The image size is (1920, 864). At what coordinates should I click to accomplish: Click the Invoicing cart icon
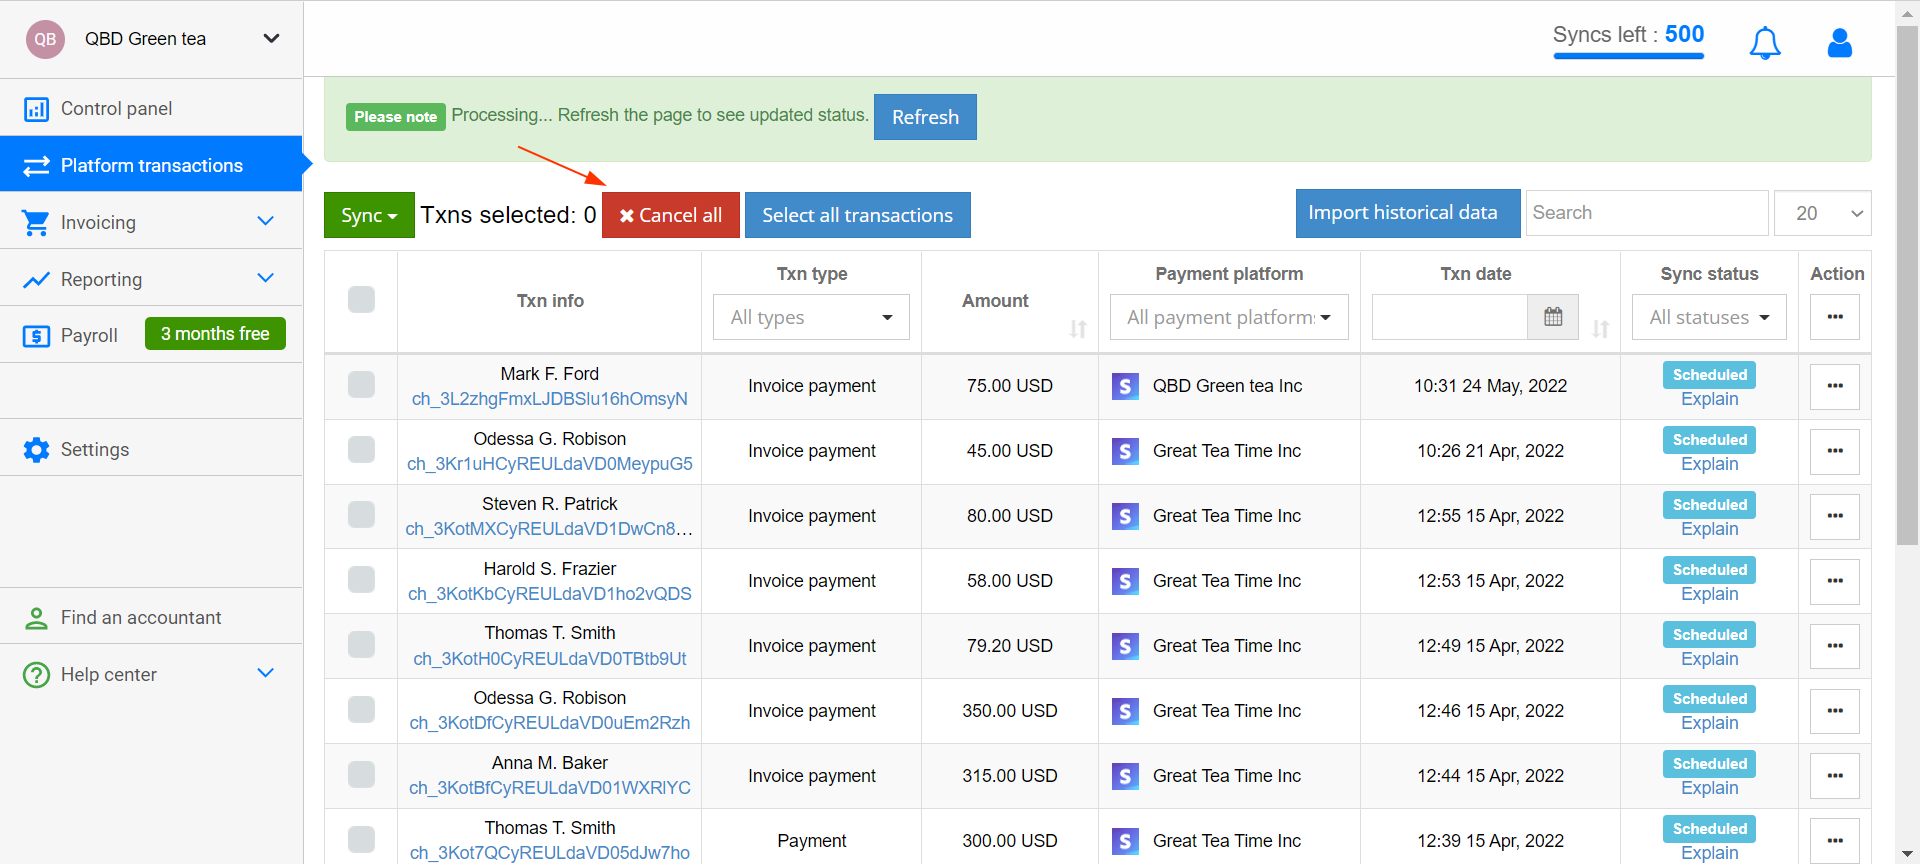pos(36,223)
